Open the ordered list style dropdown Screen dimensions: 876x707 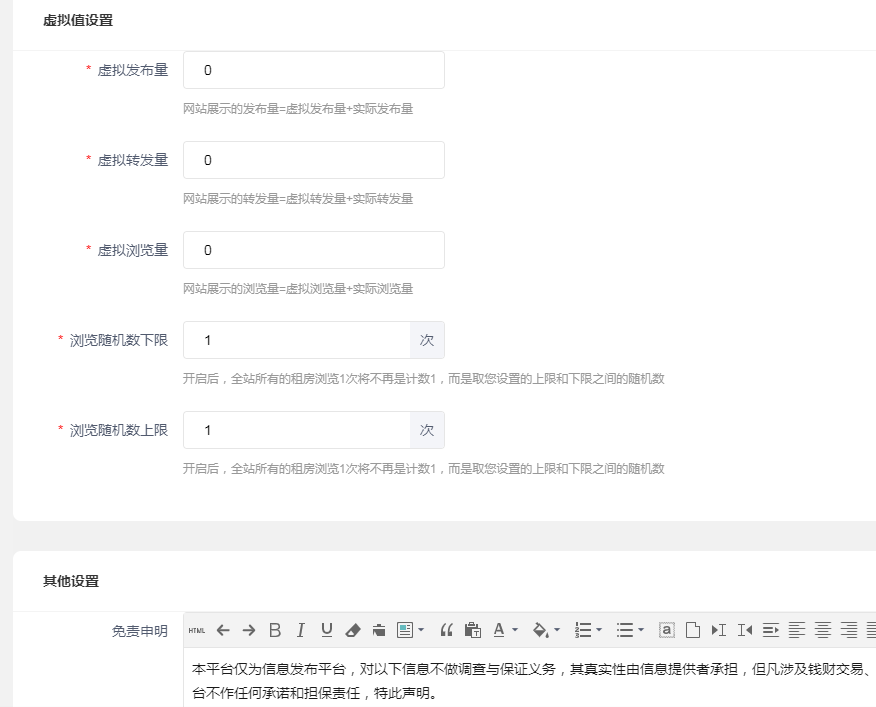tap(599, 630)
